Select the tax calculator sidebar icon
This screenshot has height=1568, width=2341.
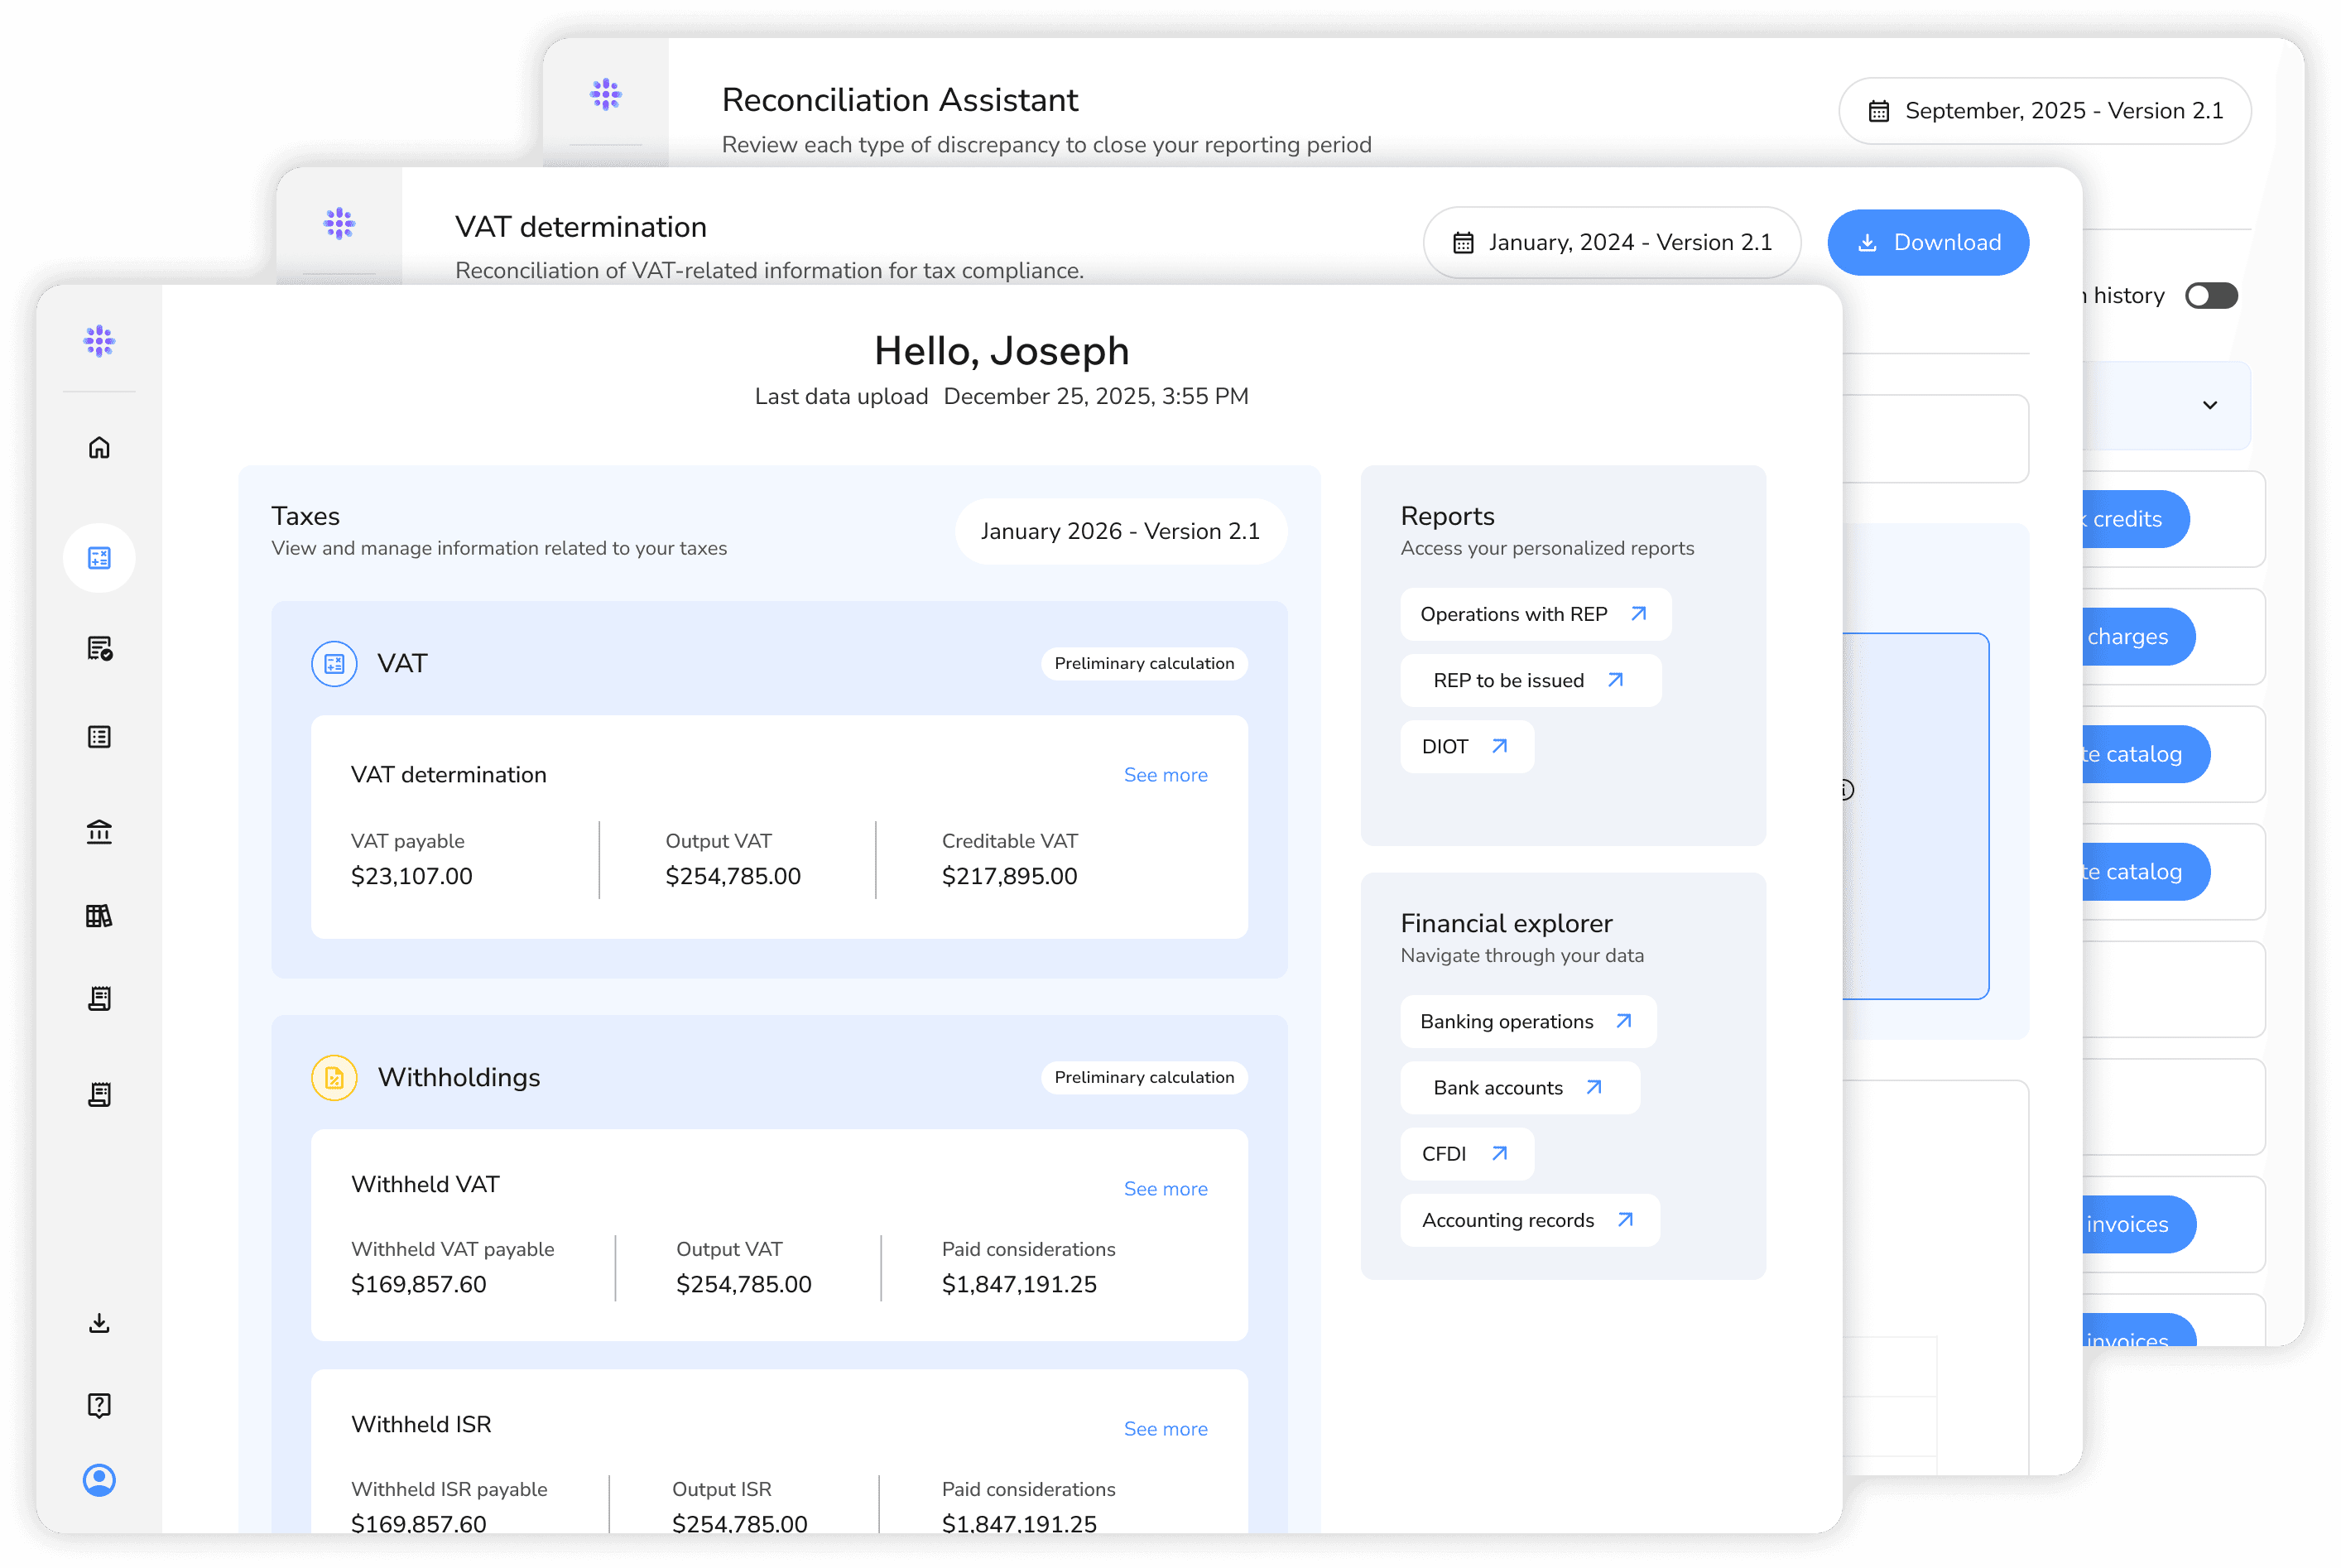click(99, 558)
